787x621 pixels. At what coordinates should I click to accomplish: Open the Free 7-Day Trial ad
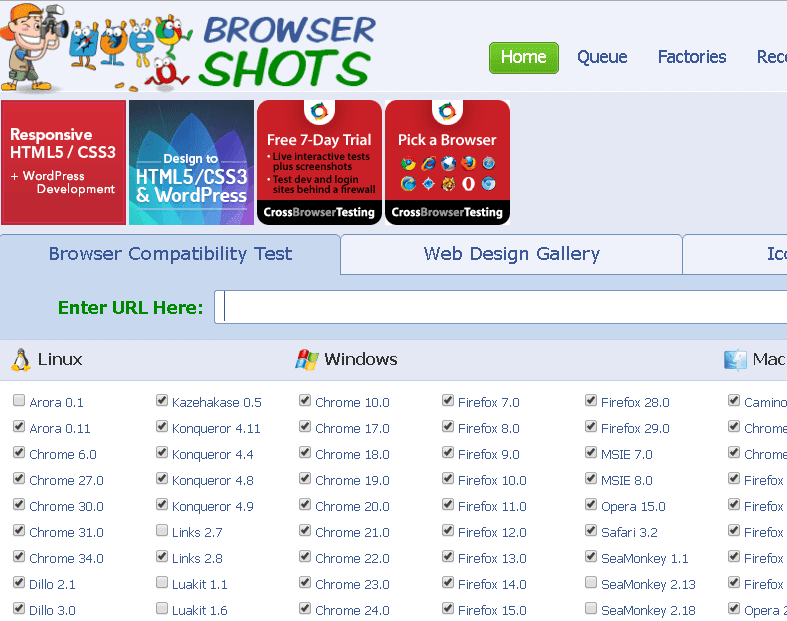coord(319,162)
